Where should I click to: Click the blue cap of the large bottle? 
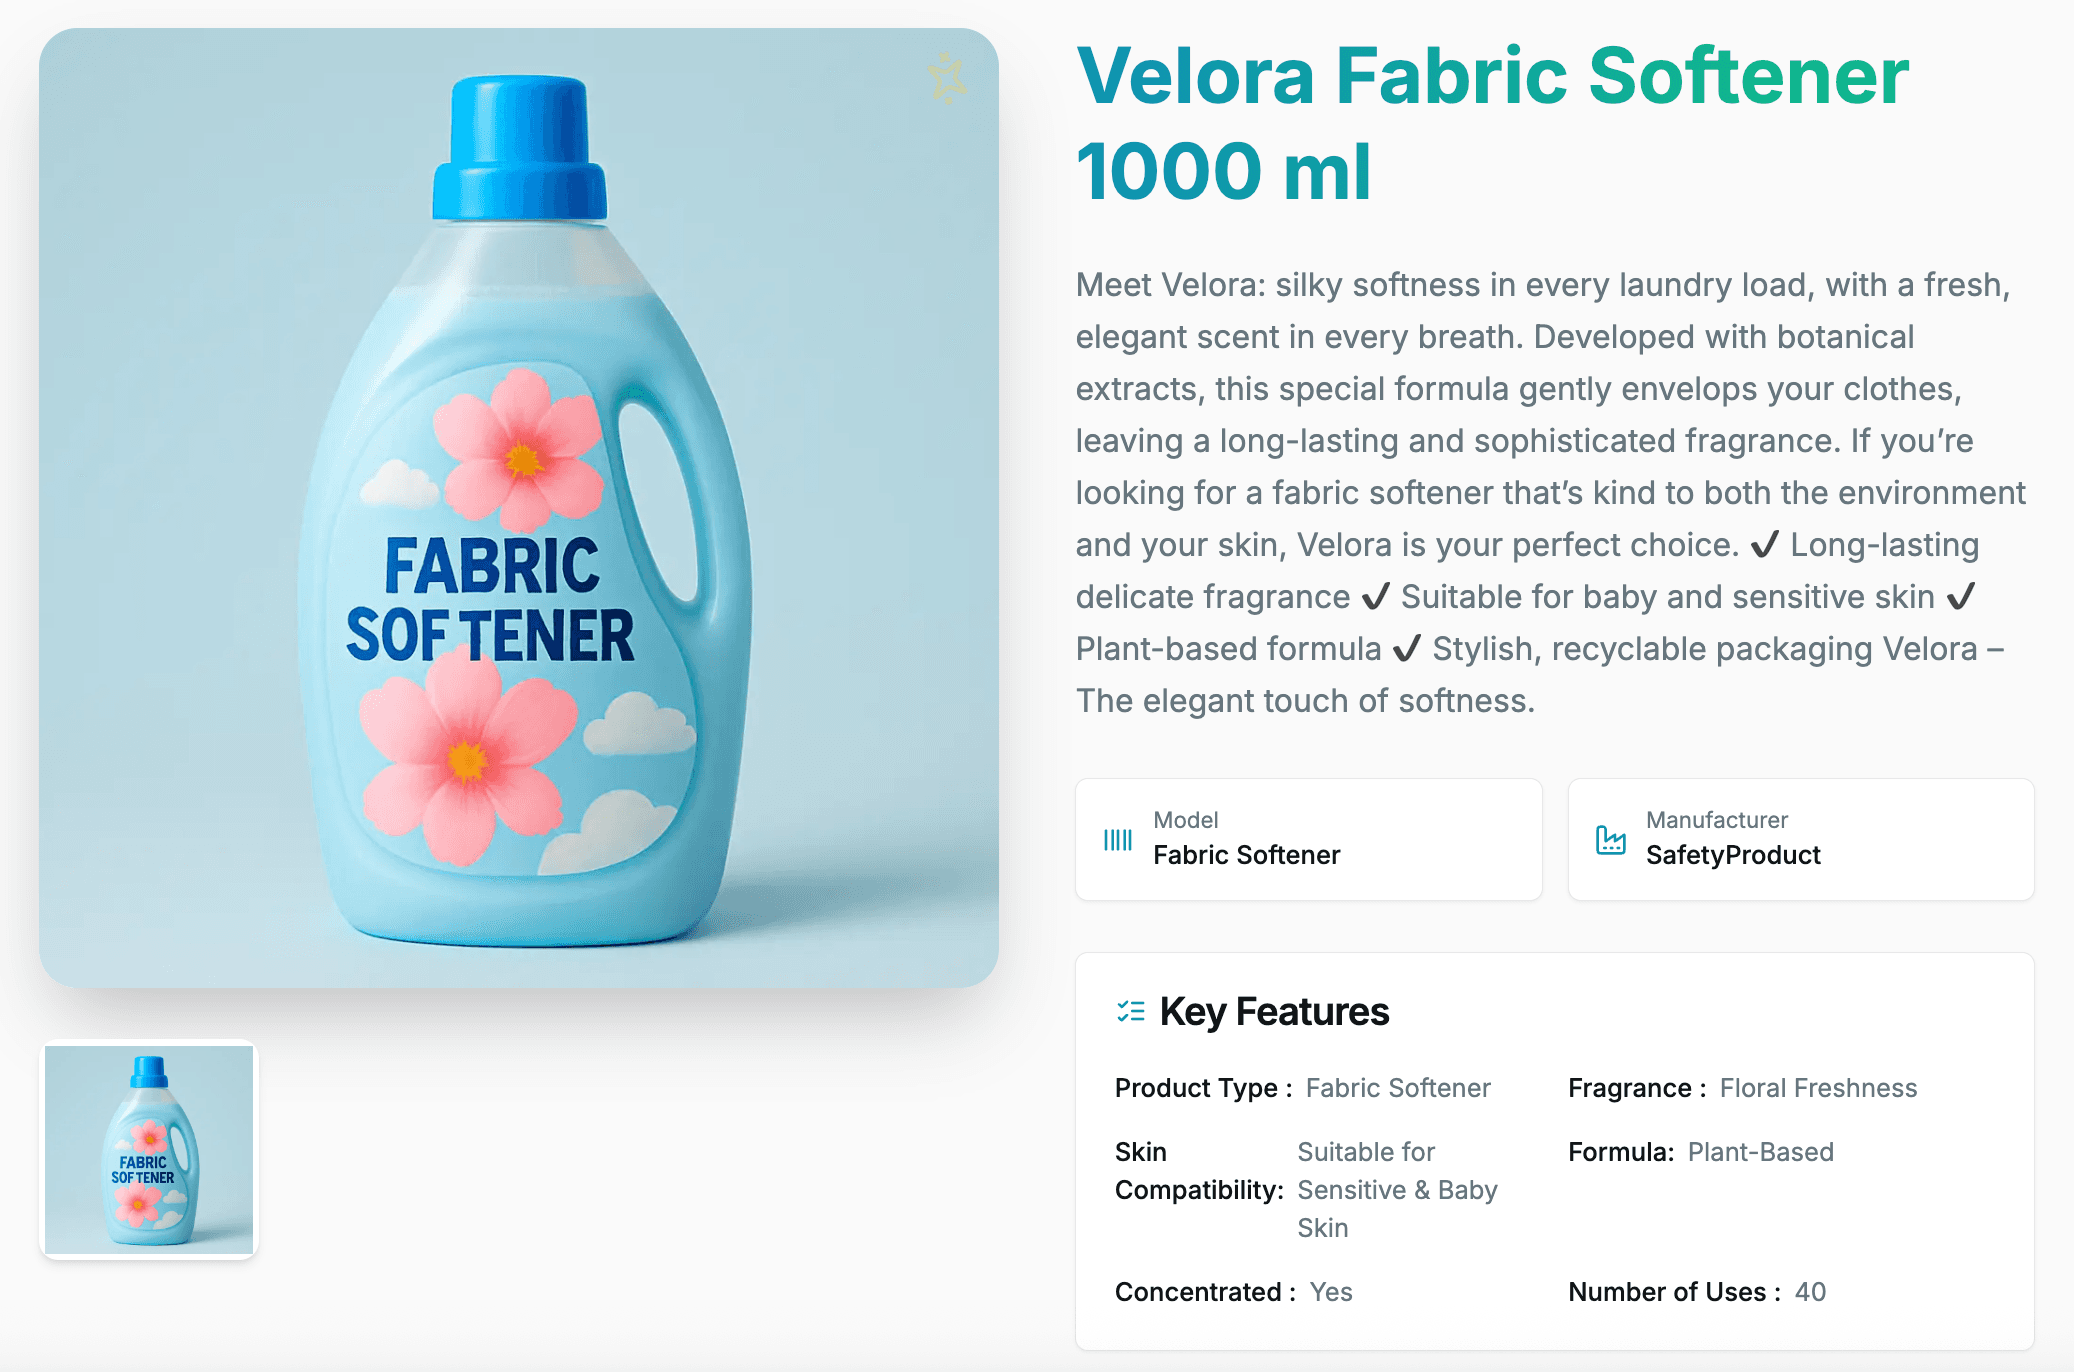coord(519,148)
